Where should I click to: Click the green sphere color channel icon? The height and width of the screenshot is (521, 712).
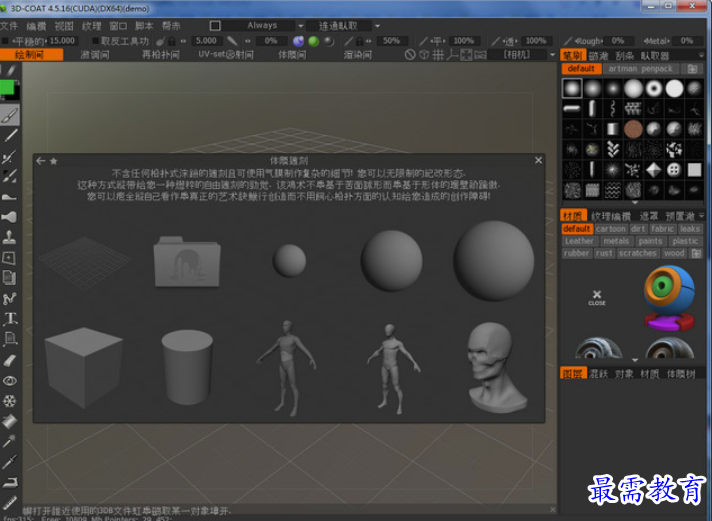[x=313, y=41]
